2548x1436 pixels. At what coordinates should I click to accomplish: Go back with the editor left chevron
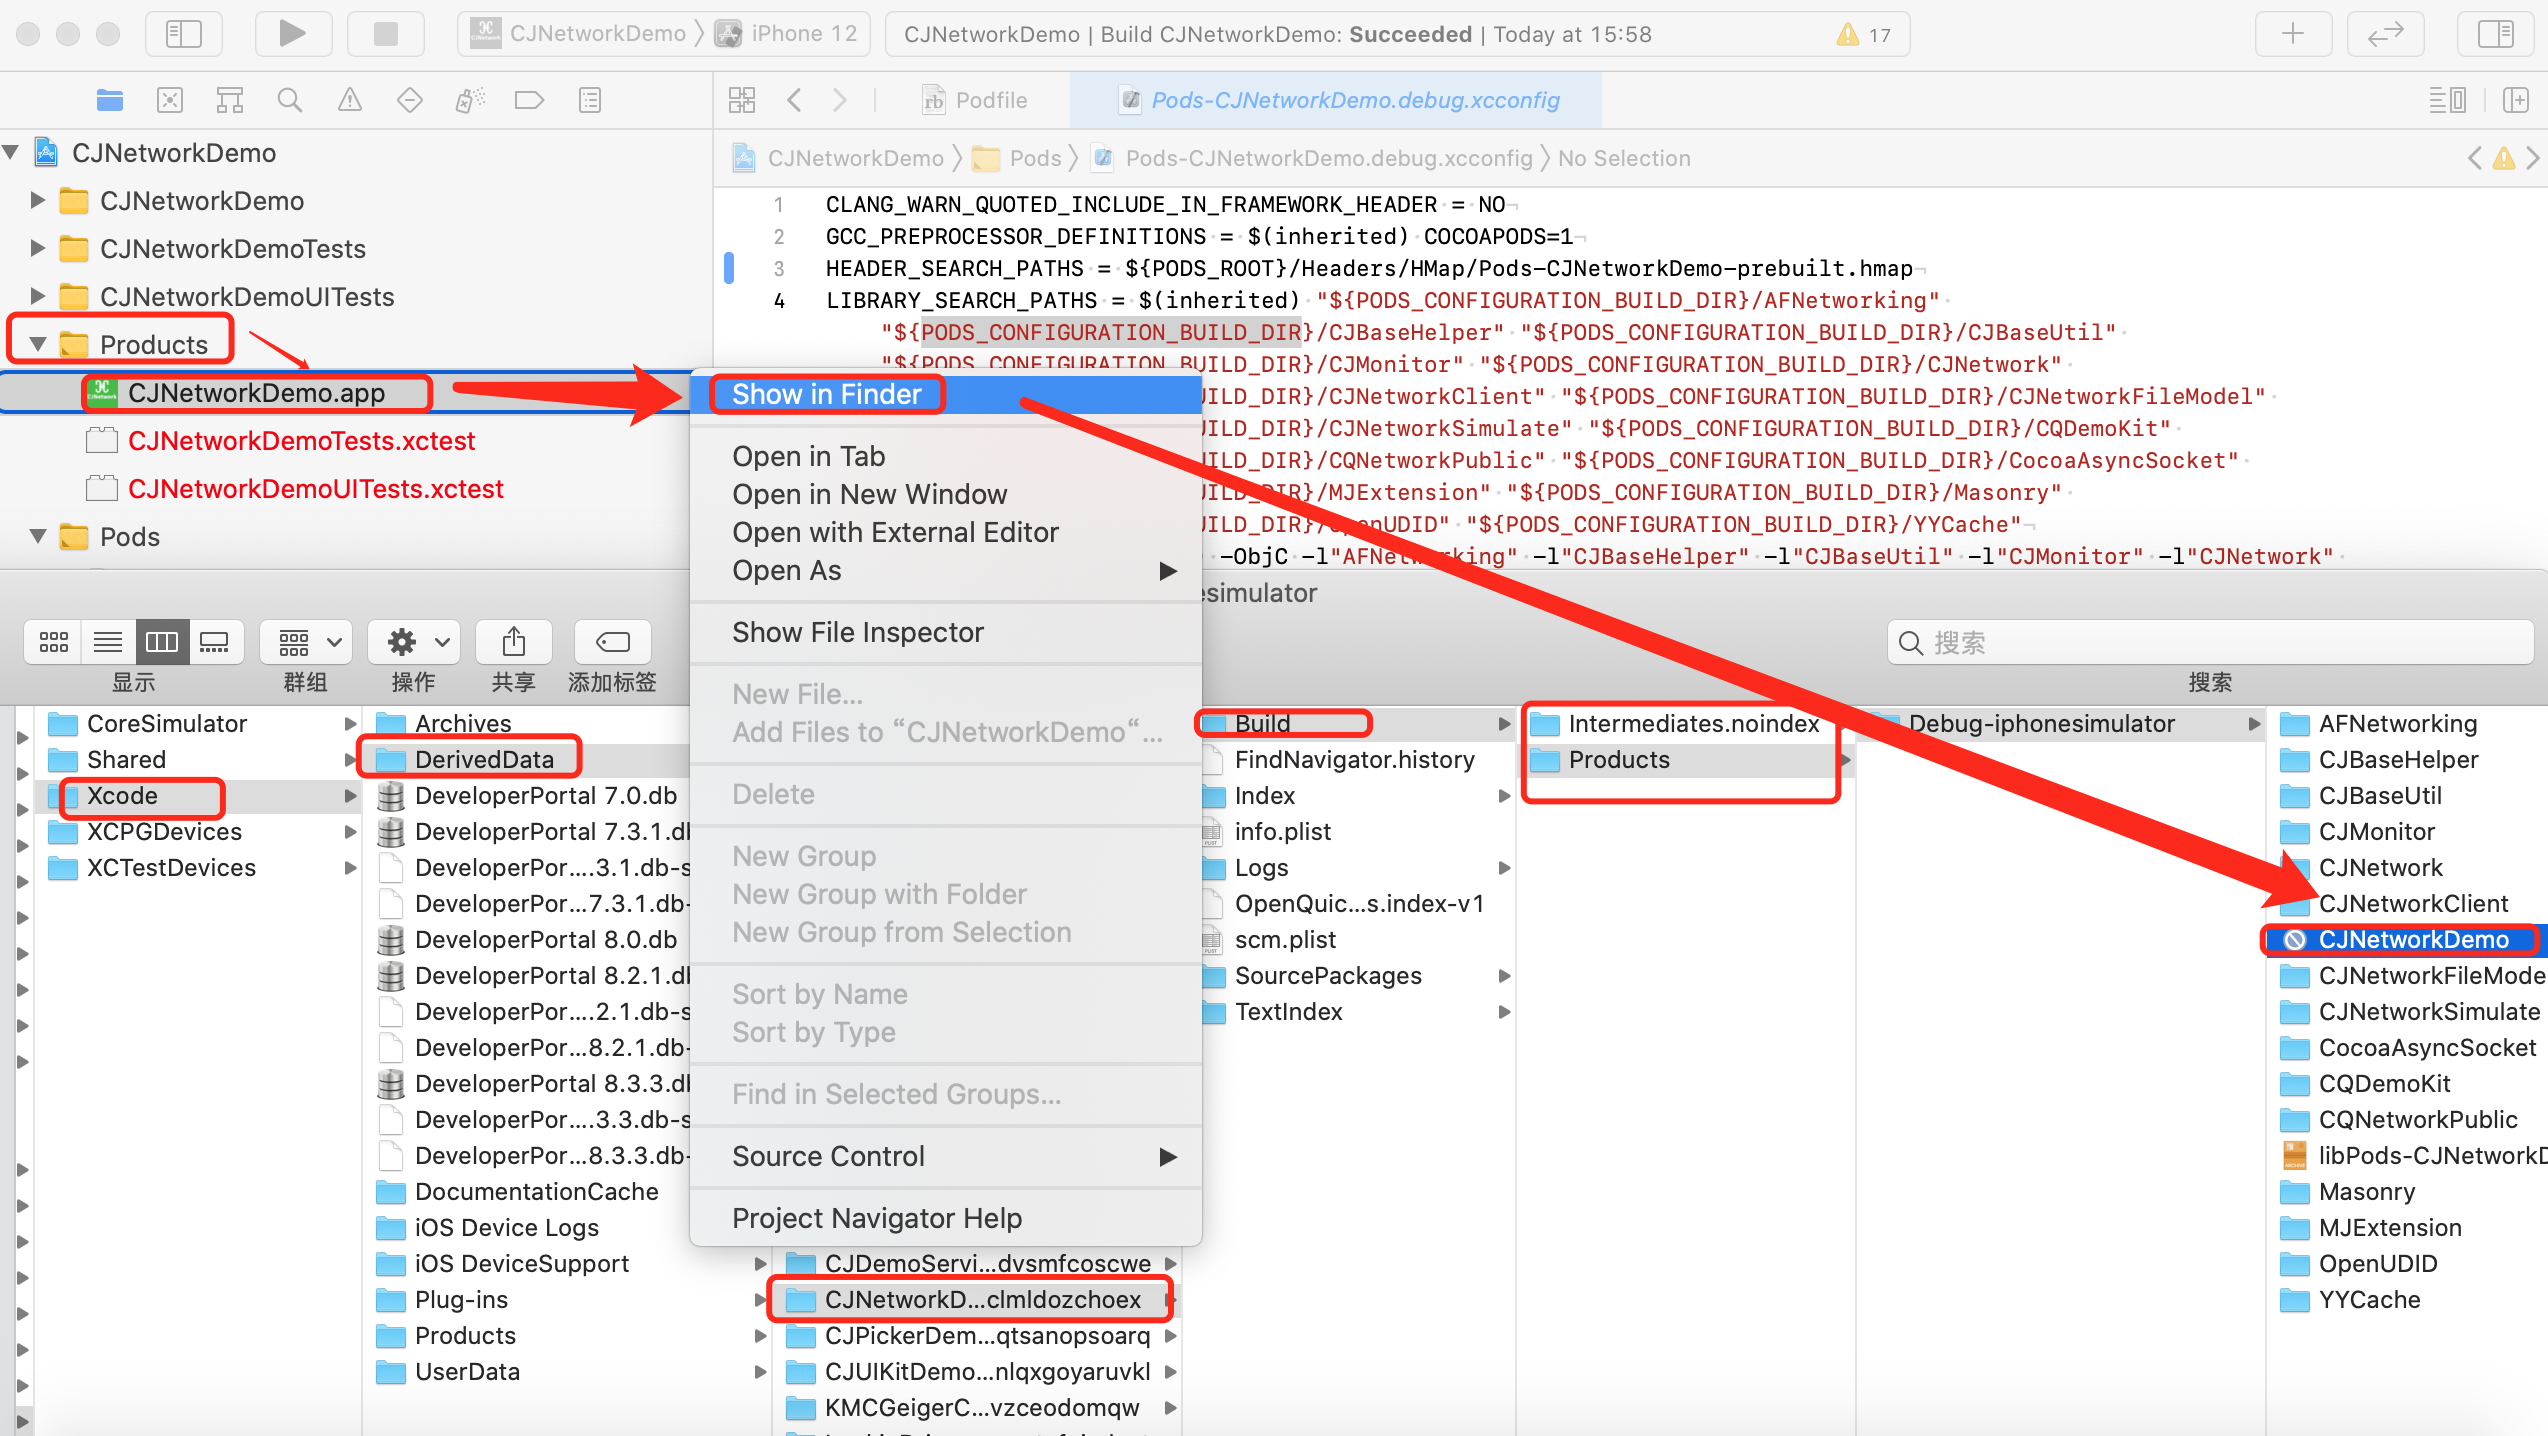[795, 100]
